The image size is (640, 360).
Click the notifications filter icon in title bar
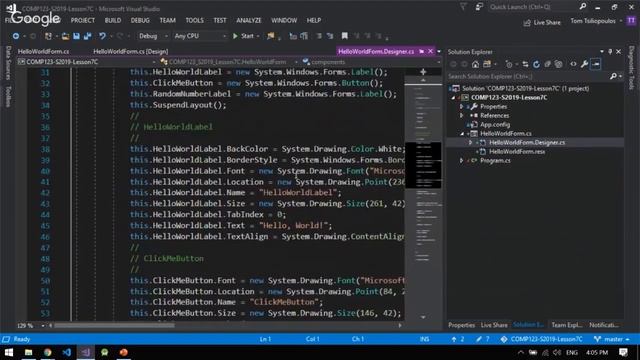[463, 7]
